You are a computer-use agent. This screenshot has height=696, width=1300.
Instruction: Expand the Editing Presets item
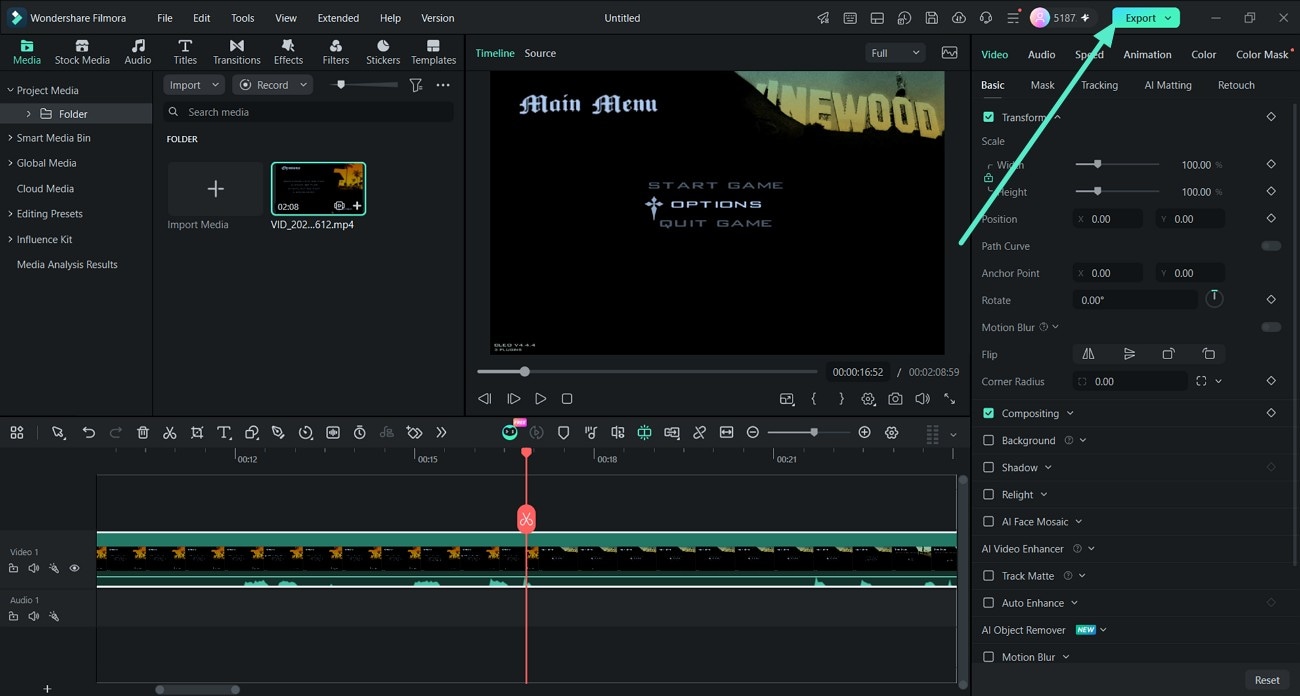[x=10, y=214]
